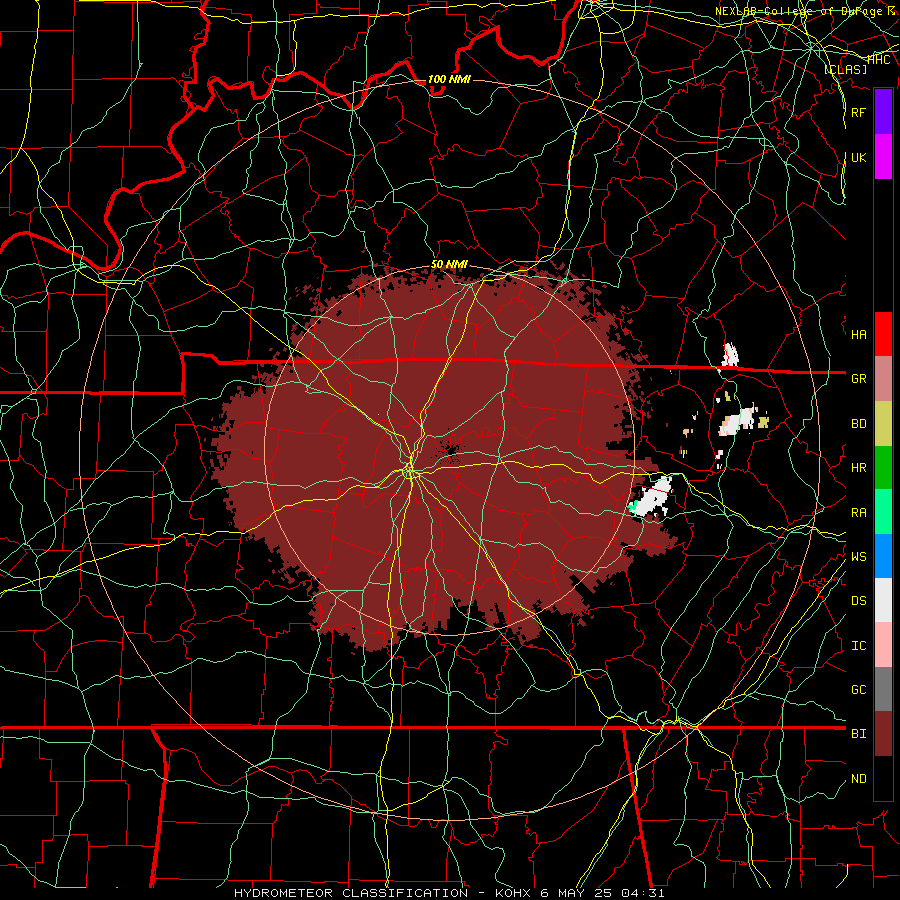Screen dimensions: 900x900
Task: Click the "HA" legend label text
Action: (858, 335)
